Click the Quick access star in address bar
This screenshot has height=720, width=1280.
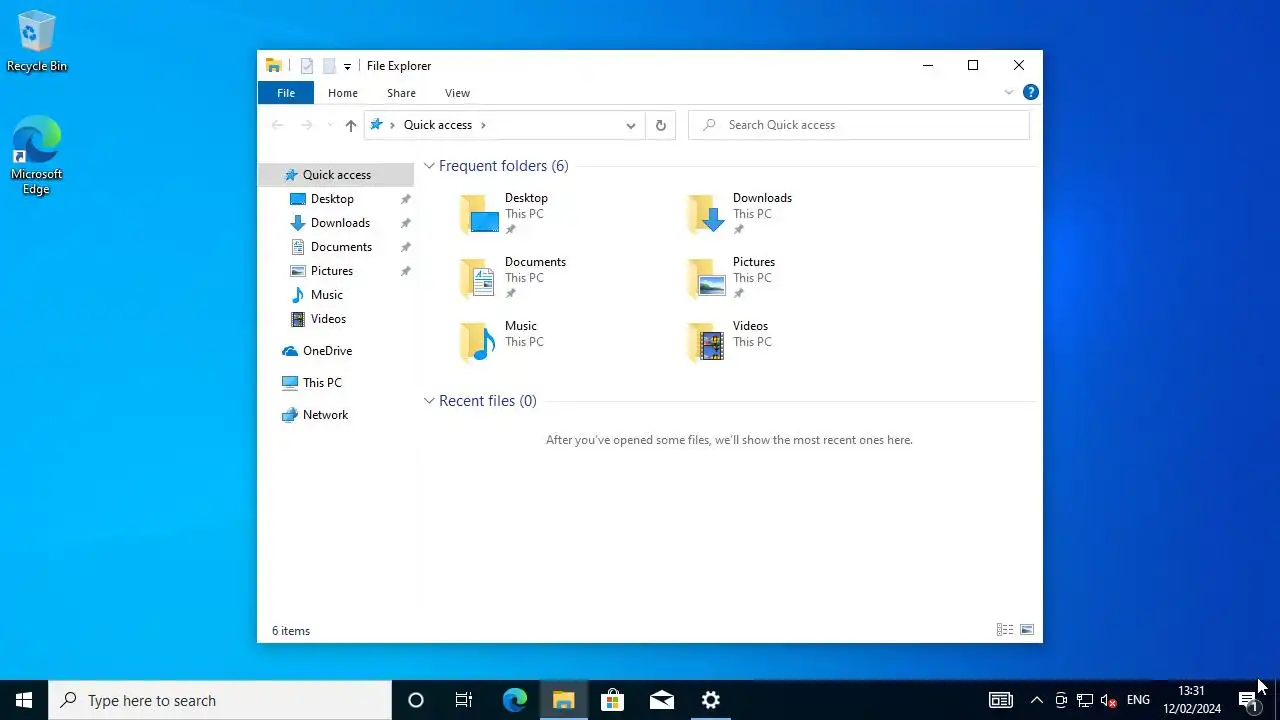[x=377, y=125]
